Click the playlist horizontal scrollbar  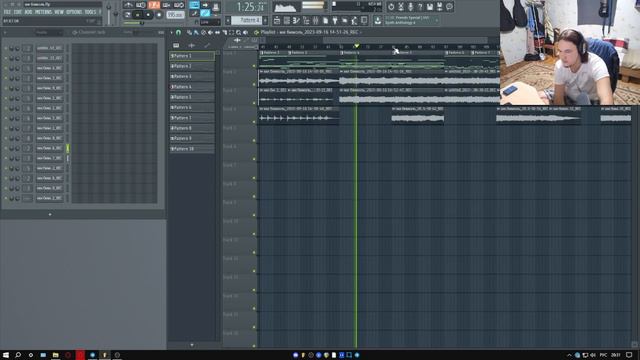406,40
